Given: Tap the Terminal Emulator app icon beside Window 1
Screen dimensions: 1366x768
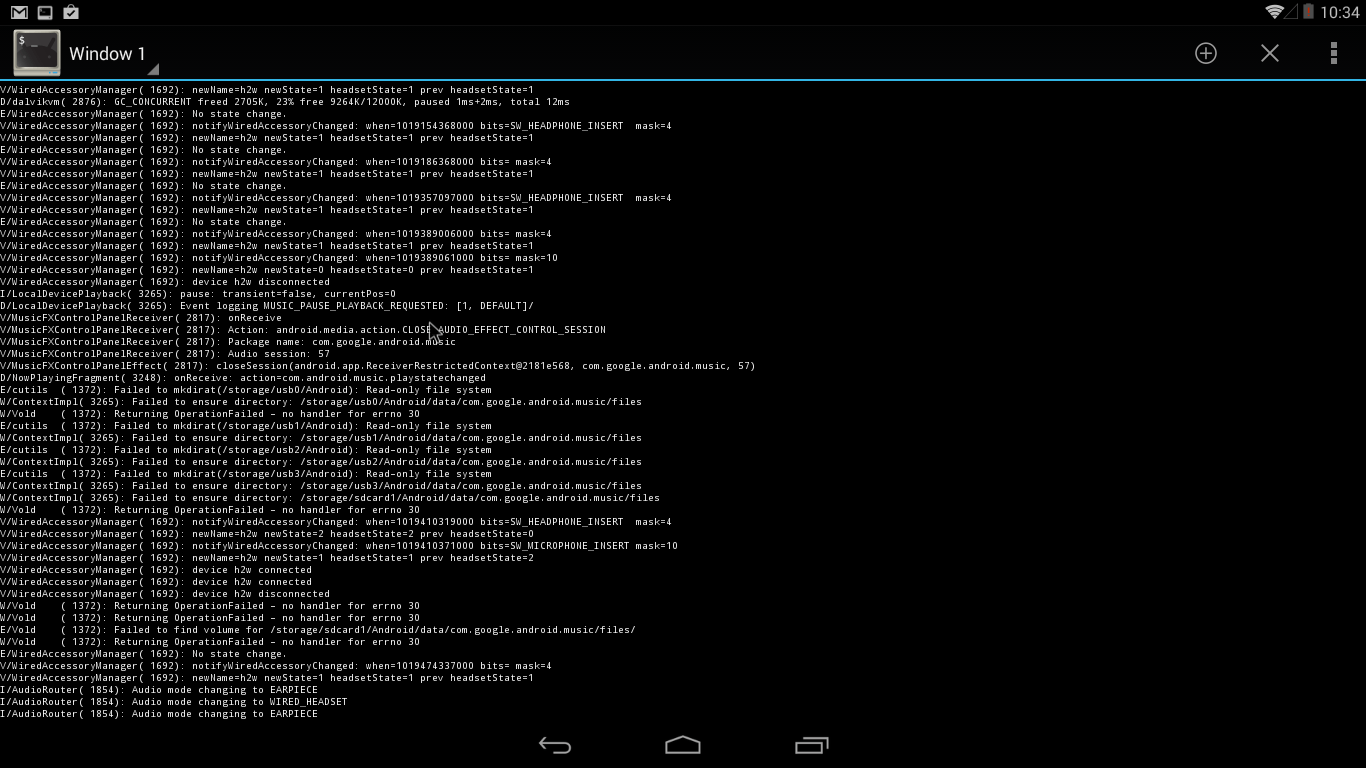Looking at the screenshot, I should 36,52.
